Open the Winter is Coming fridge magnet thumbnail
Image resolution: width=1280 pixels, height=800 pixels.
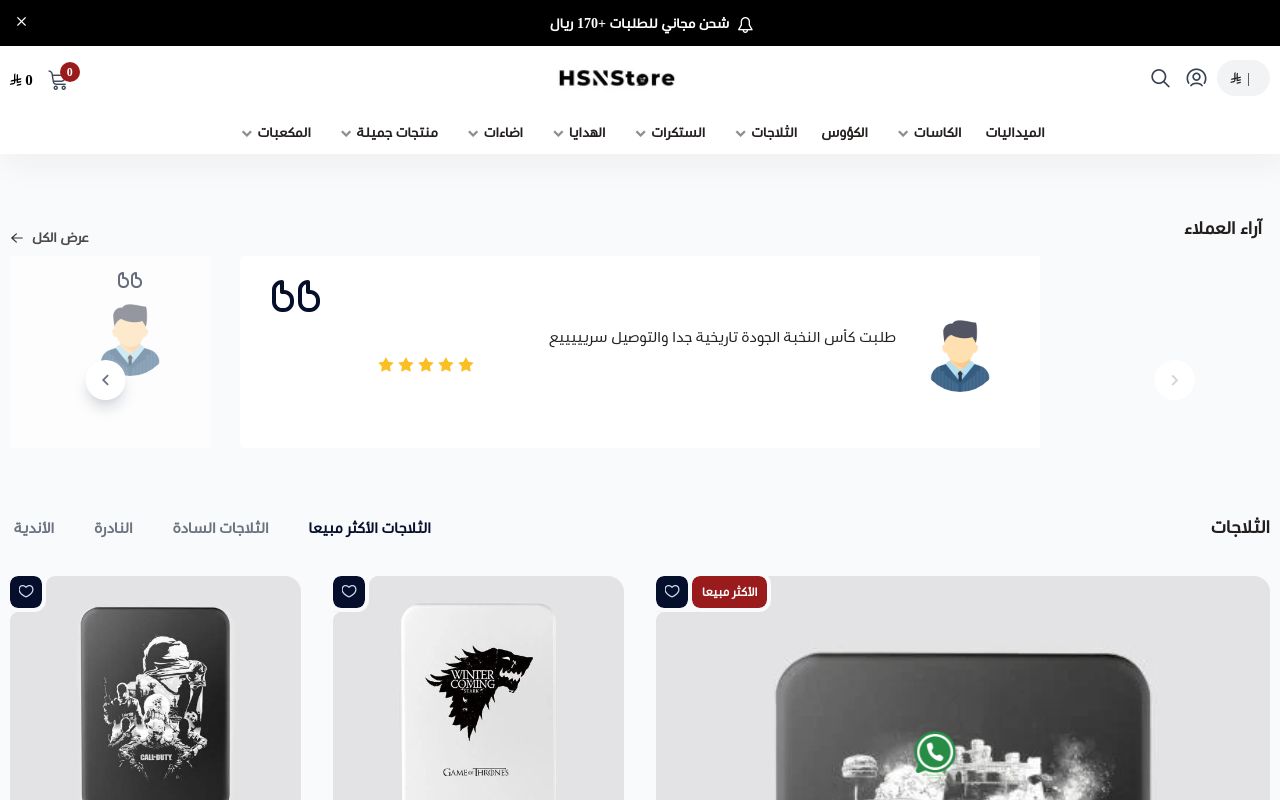point(478,700)
